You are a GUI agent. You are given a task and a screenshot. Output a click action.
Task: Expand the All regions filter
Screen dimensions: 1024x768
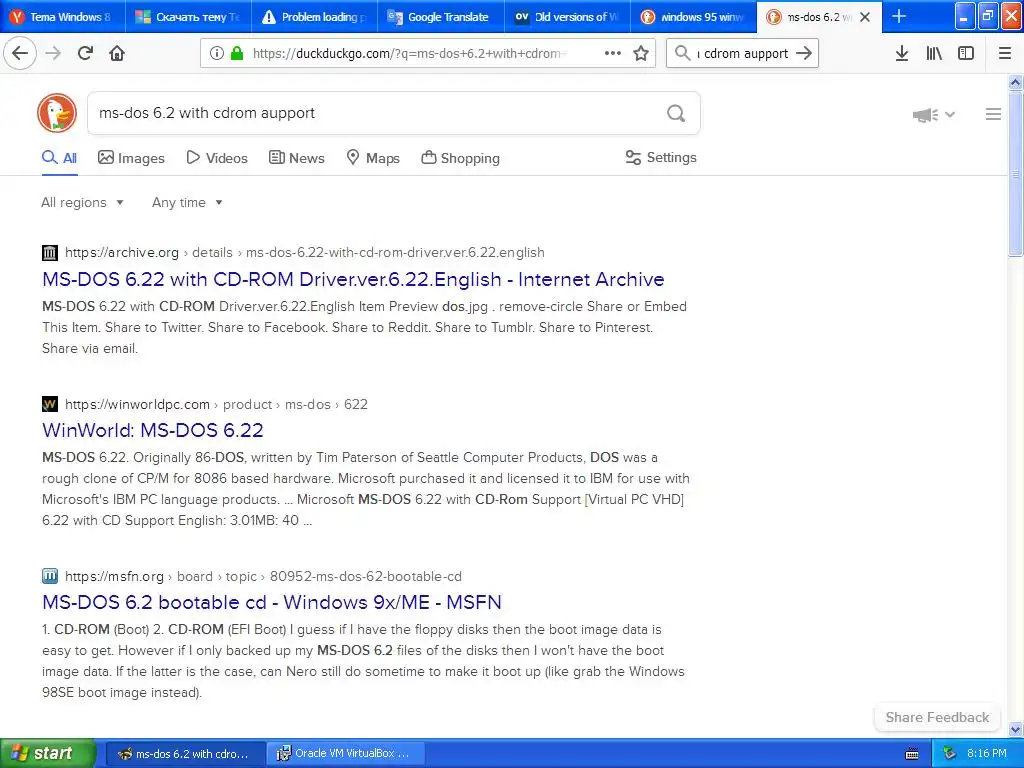(82, 202)
